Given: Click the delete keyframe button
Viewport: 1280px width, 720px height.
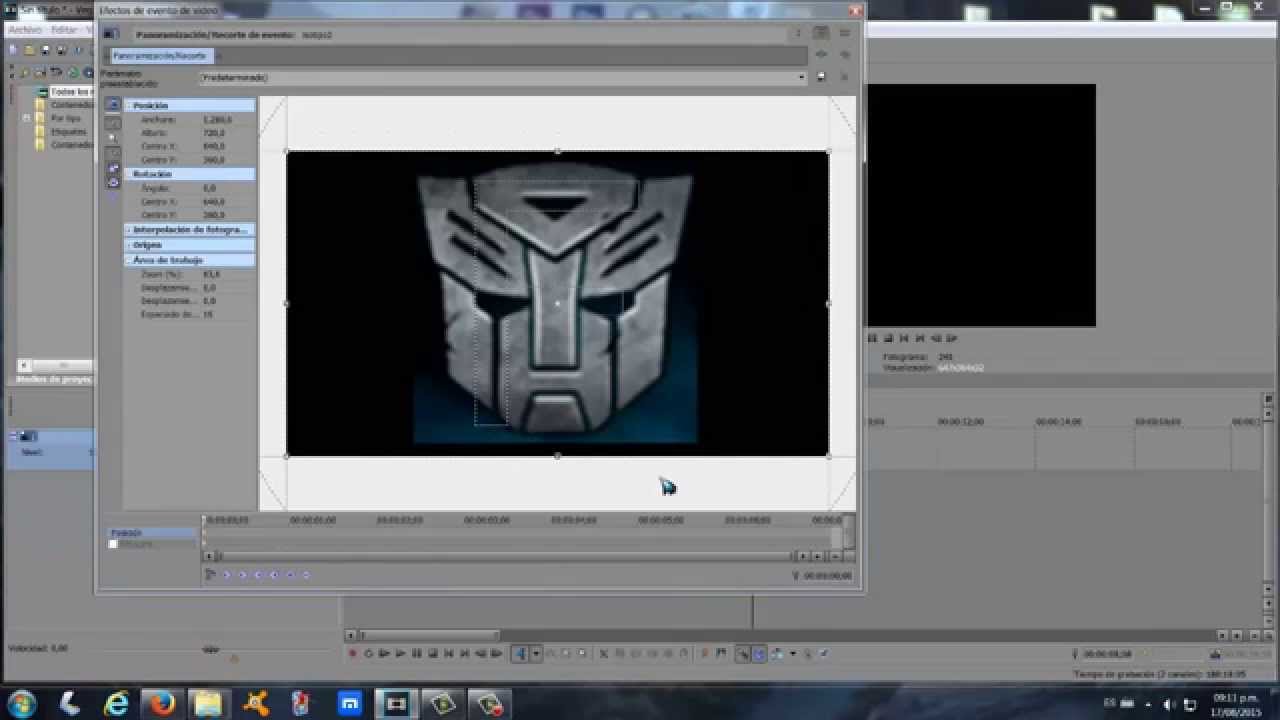Looking at the screenshot, I should 306,575.
